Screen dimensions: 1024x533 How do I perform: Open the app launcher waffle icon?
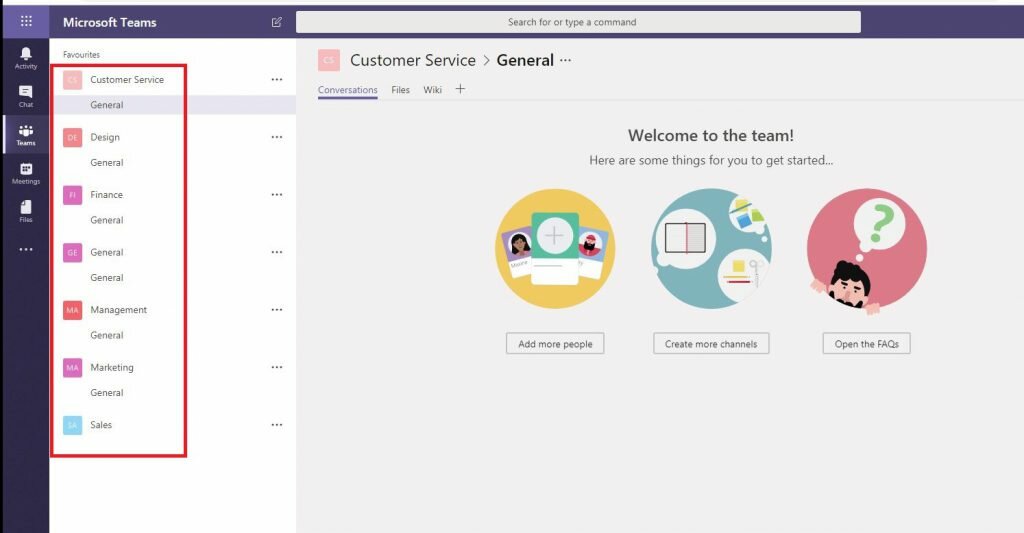tap(26, 22)
